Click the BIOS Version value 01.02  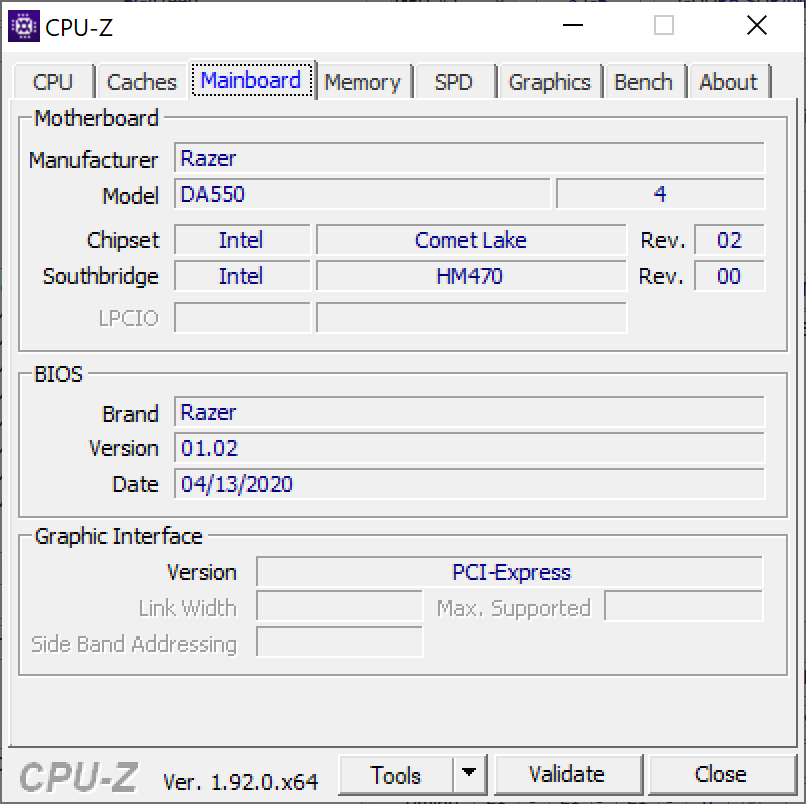tap(469, 448)
